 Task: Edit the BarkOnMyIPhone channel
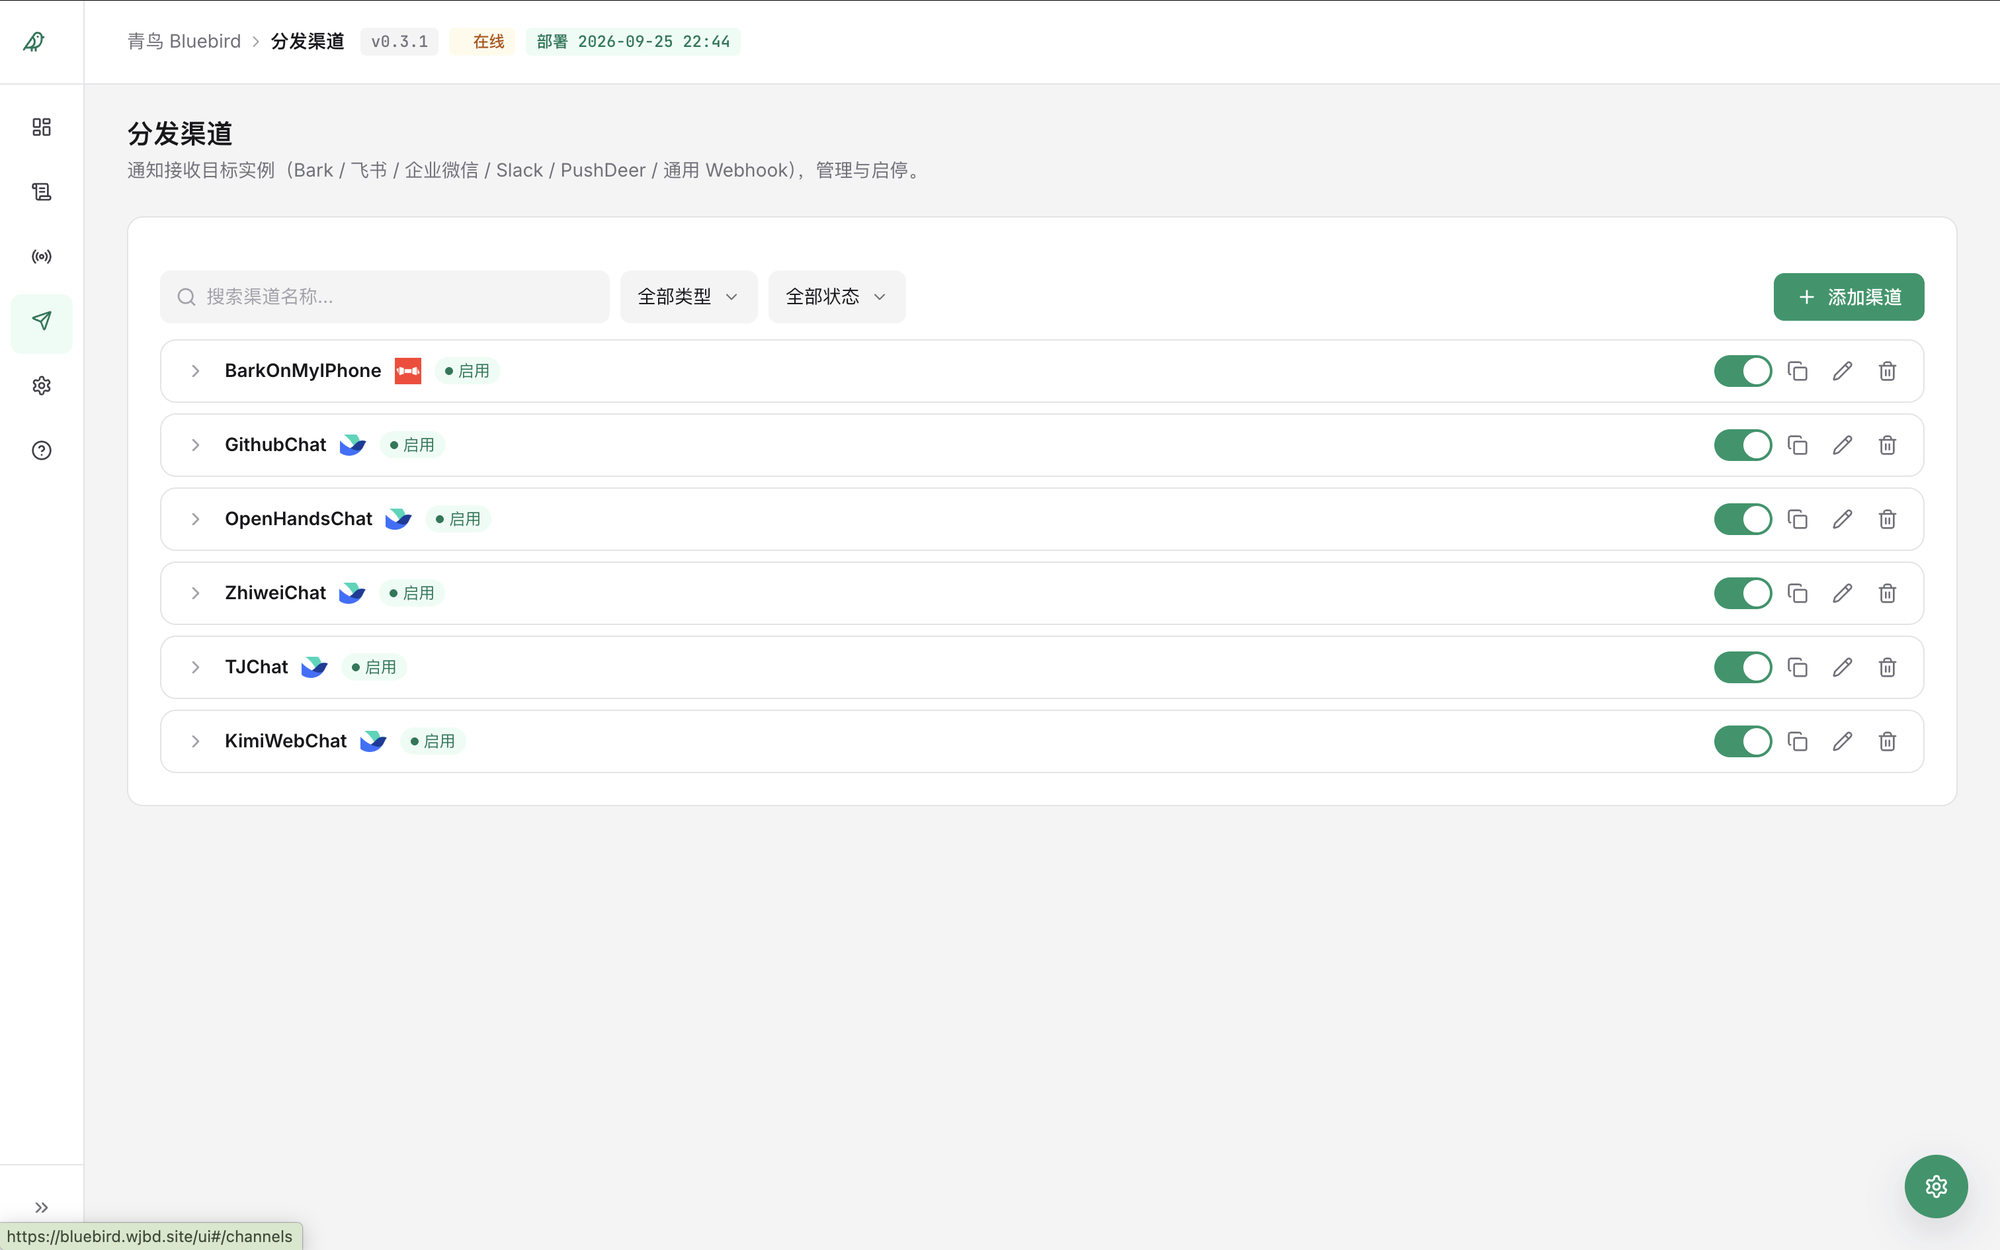coord(1842,371)
